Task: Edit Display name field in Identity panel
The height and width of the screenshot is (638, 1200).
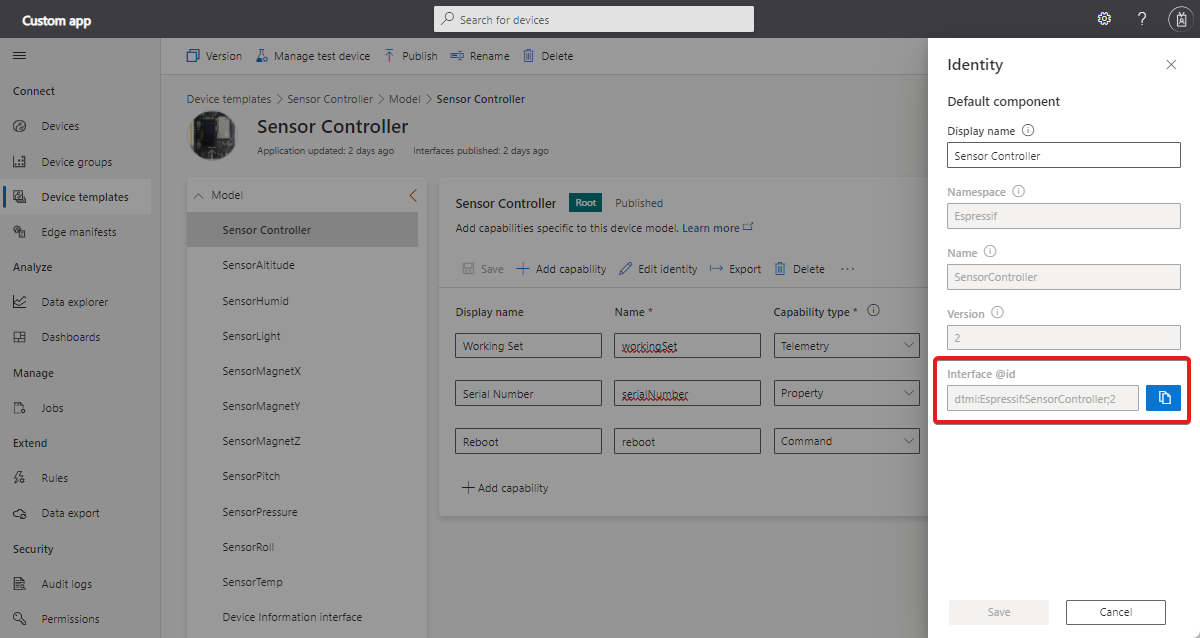Action: (x=1064, y=155)
